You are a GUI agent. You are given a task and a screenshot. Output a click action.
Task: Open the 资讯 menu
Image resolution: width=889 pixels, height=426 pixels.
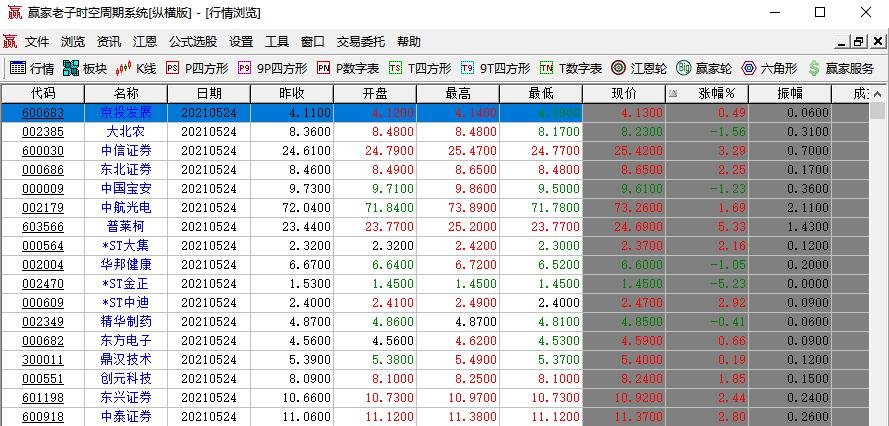109,41
